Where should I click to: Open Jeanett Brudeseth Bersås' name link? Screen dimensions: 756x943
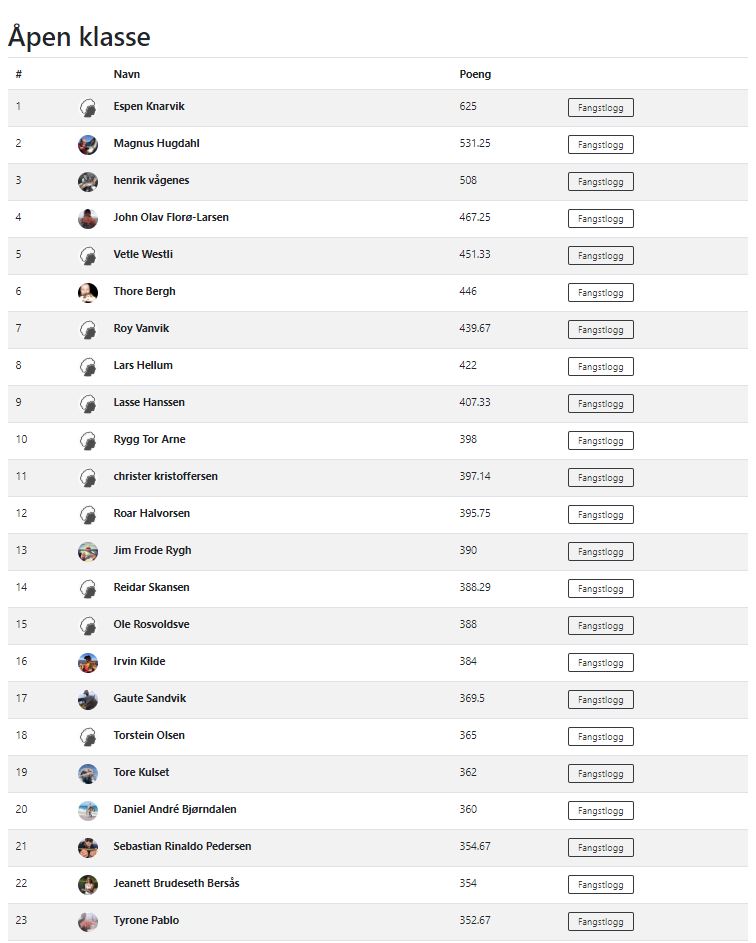point(176,883)
